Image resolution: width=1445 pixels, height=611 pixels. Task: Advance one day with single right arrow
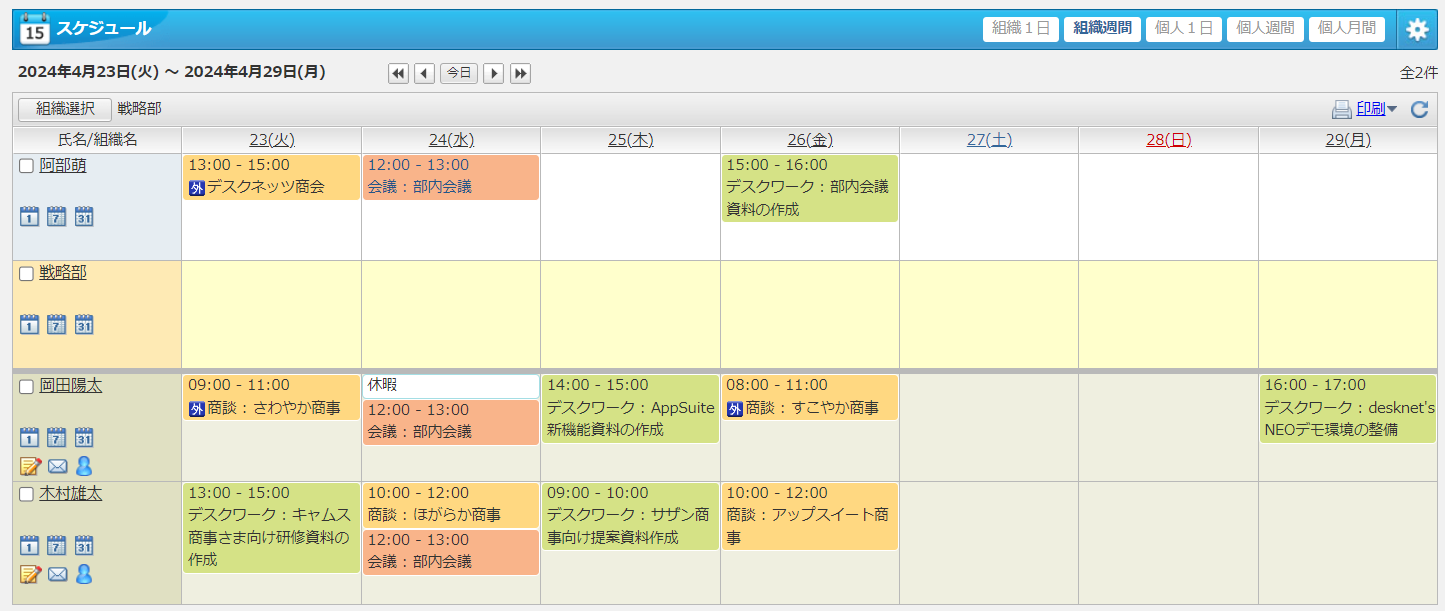coord(493,73)
